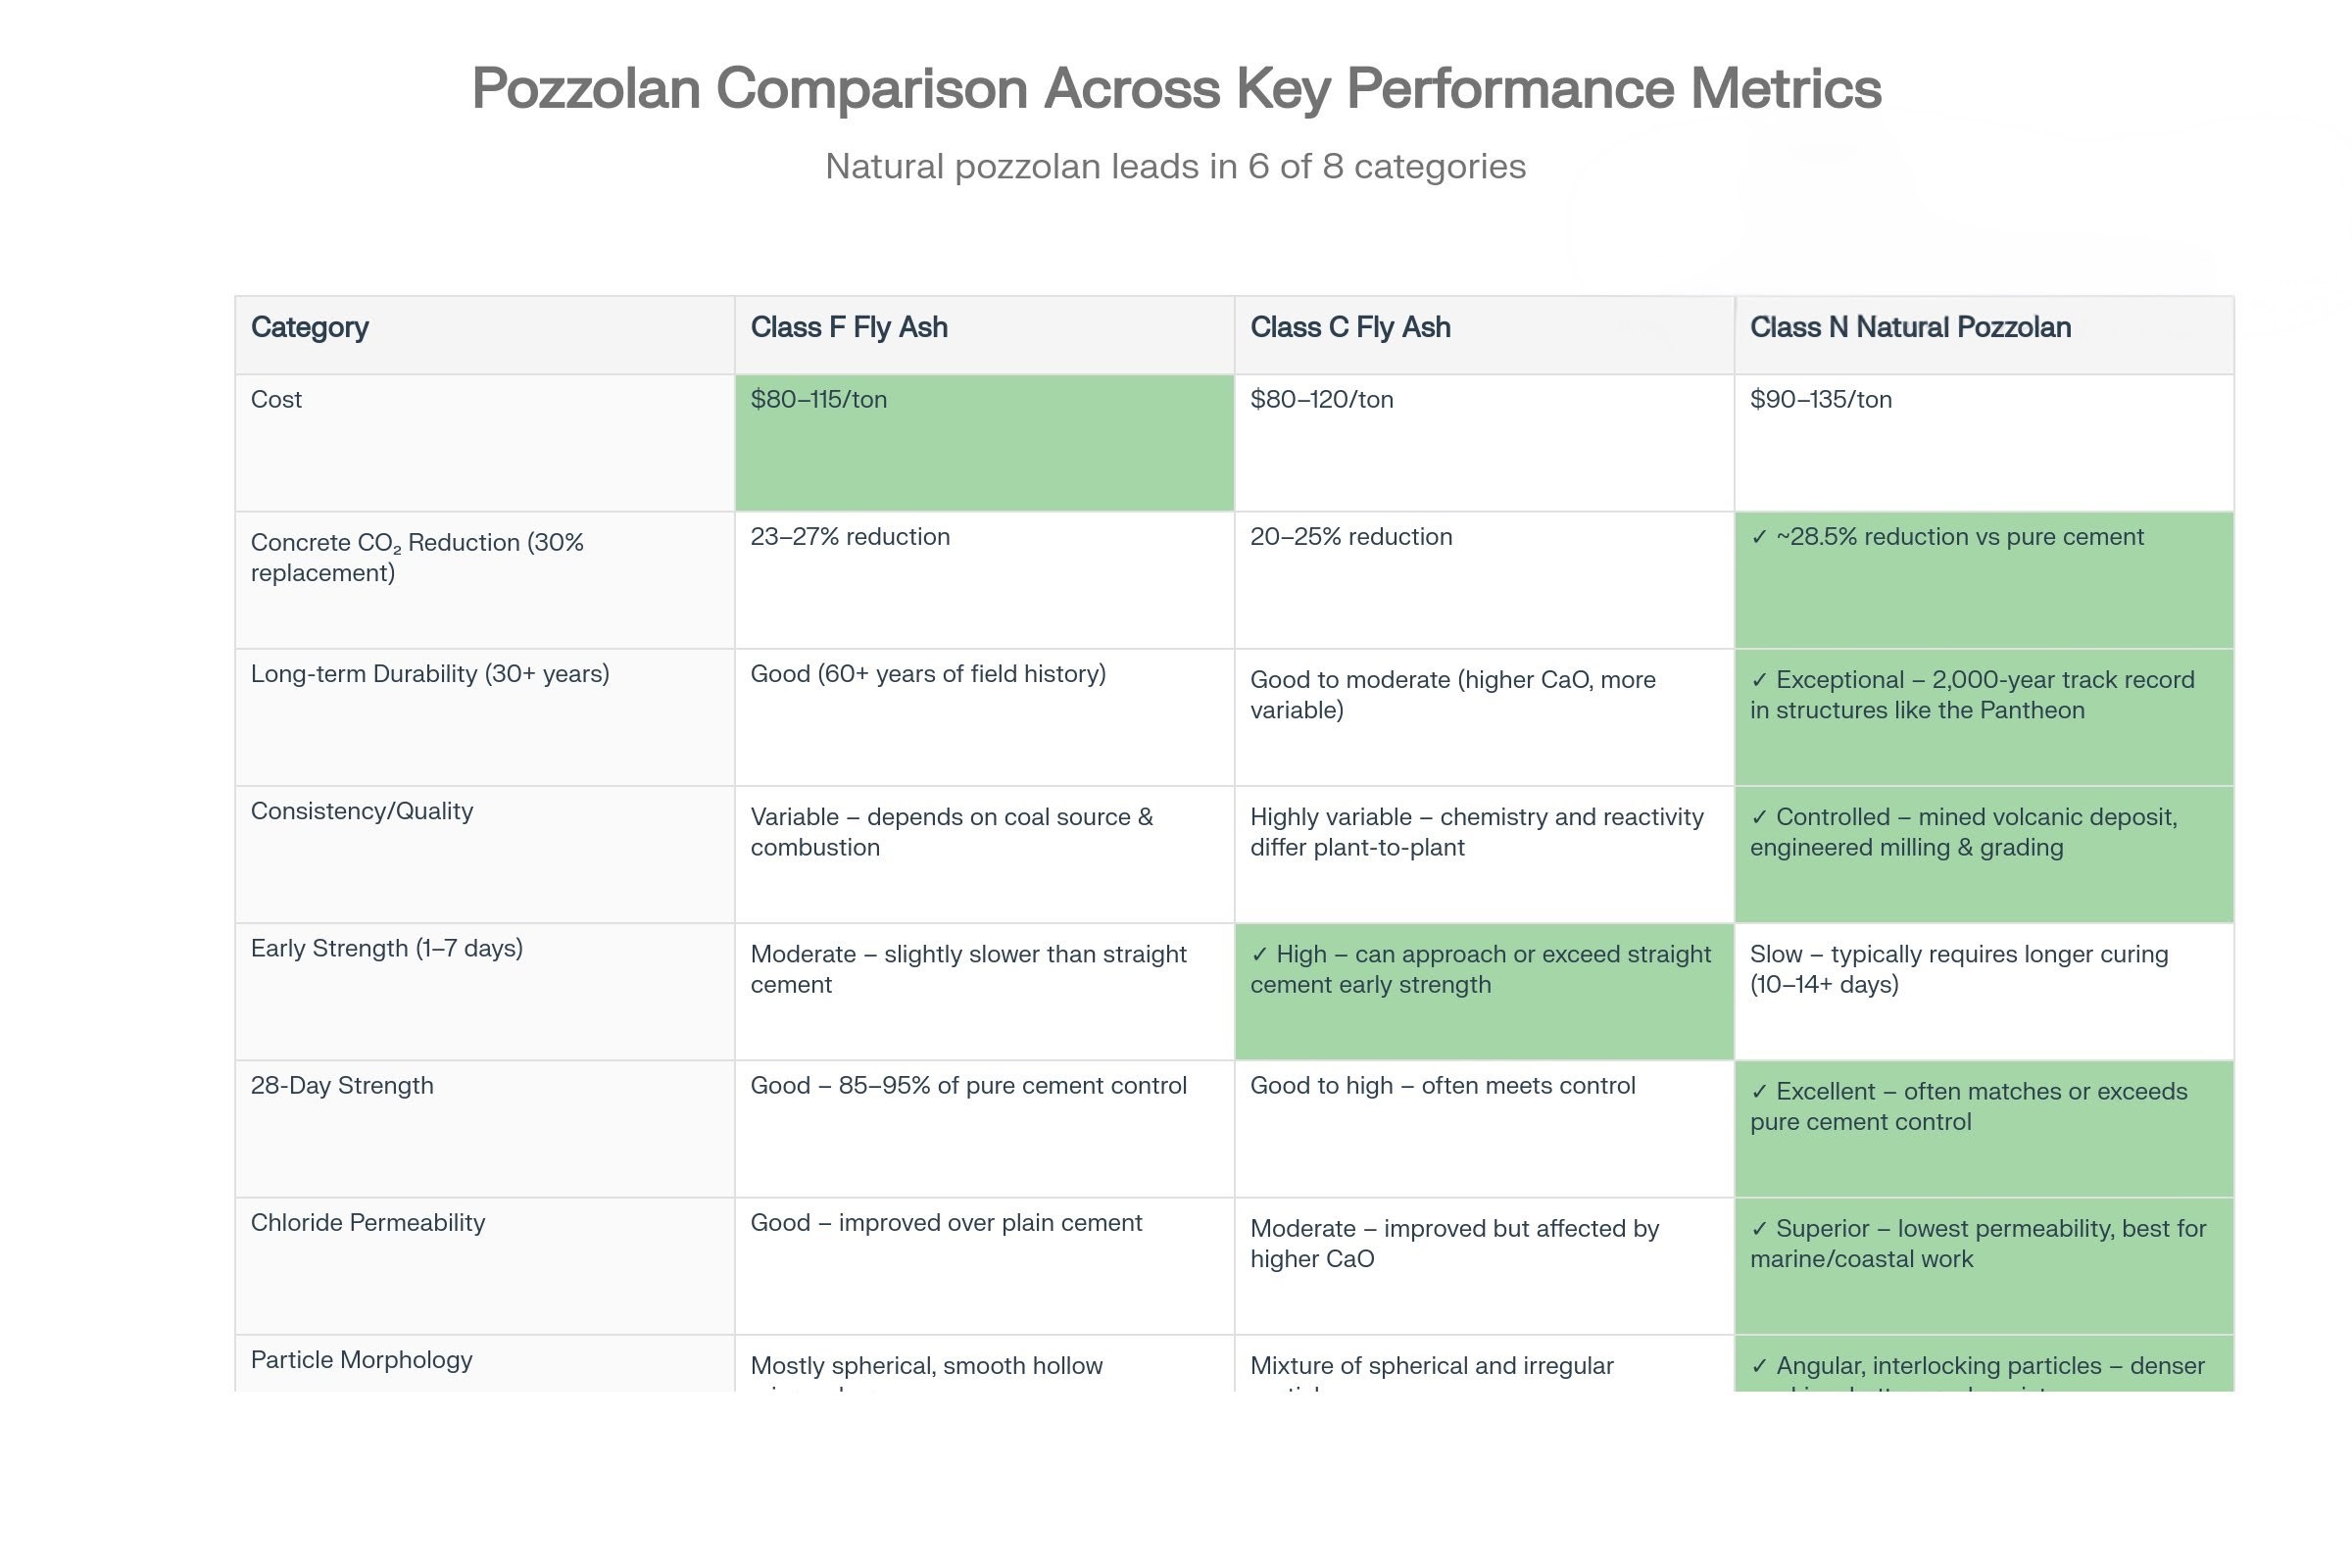Image resolution: width=2352 pixels, height=1568 pixels.
Task: Click the checkmark before Superior permeability text
Action: pos(1759,1229)
